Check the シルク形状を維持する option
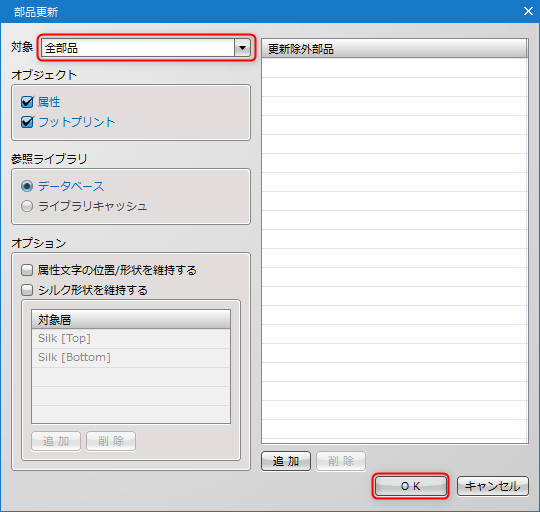The width and height of the screenshot is (540, 512). tap(27, 290)
